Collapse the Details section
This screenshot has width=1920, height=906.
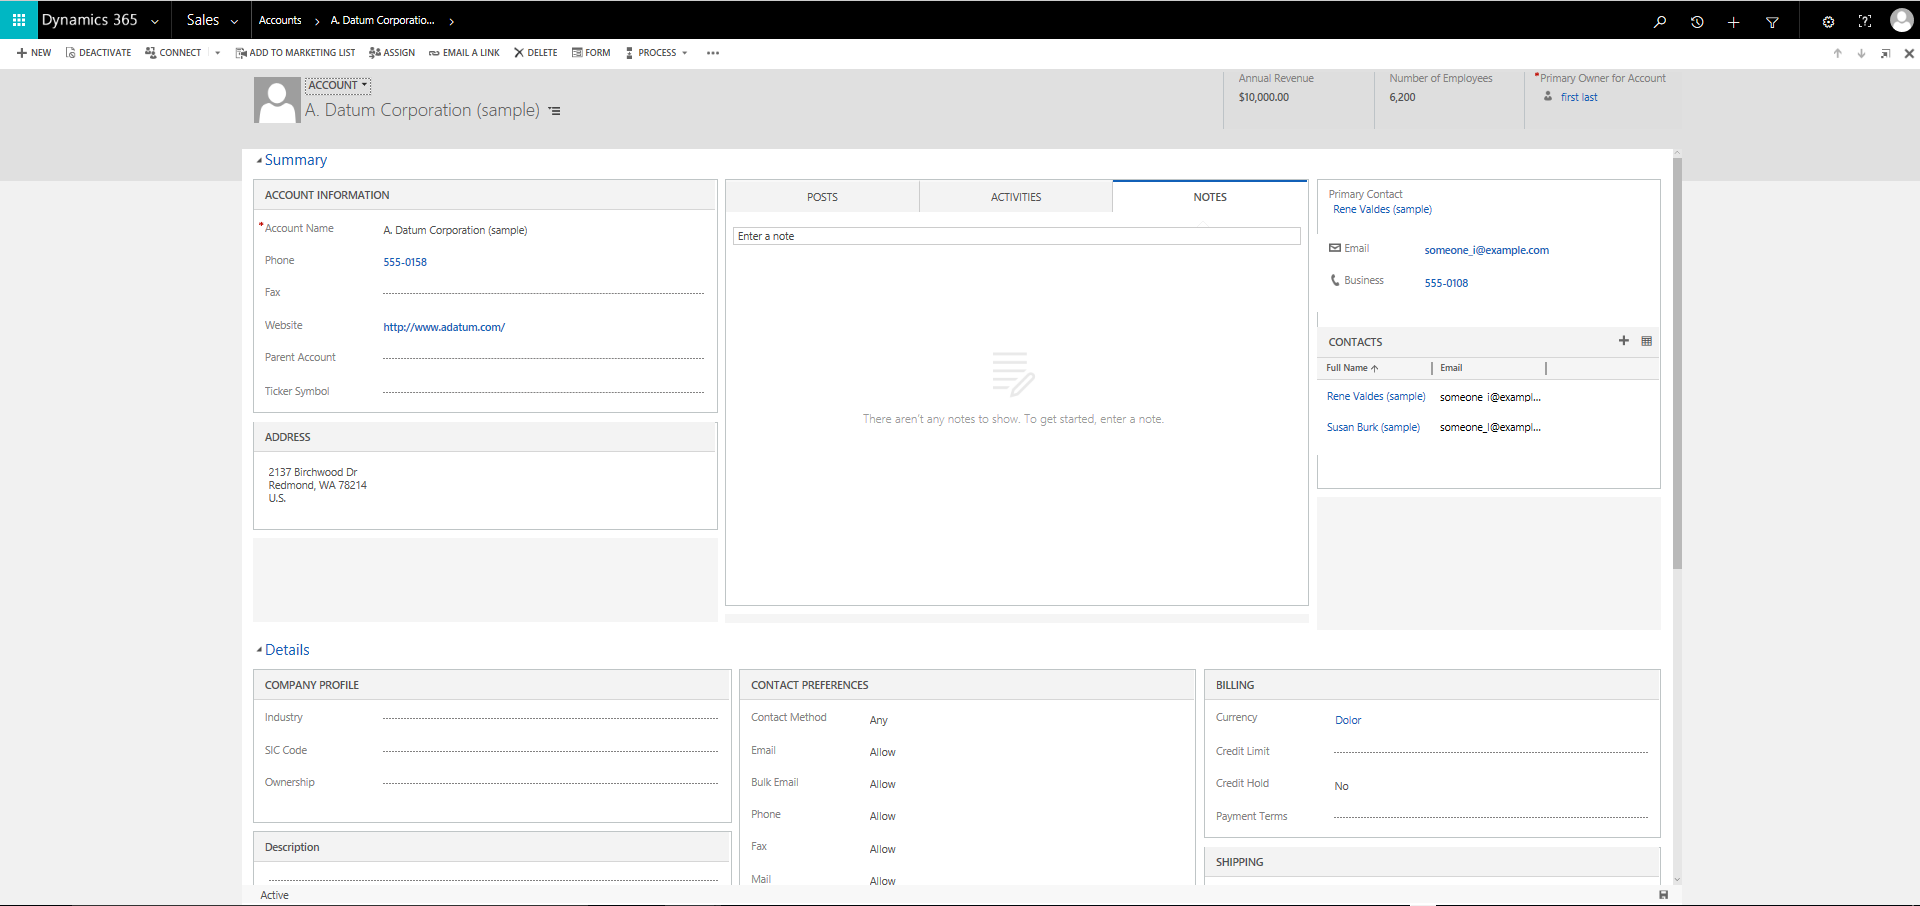point(260,650)
